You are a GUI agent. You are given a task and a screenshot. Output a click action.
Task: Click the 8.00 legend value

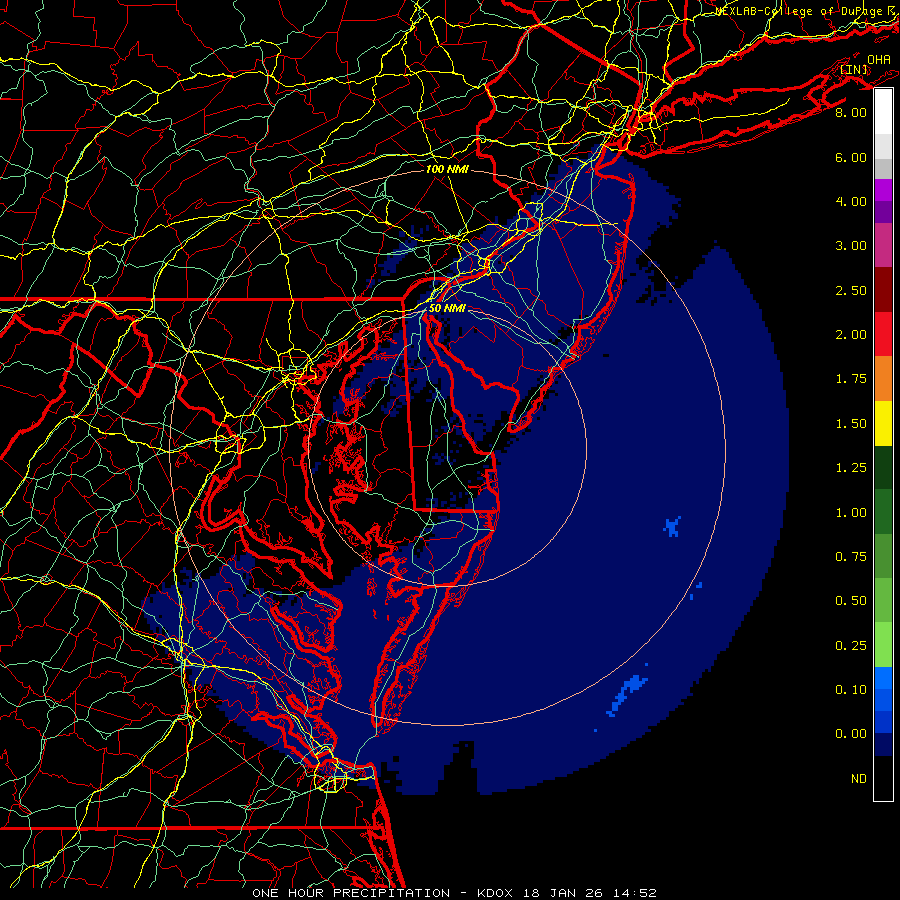point(851,112)
